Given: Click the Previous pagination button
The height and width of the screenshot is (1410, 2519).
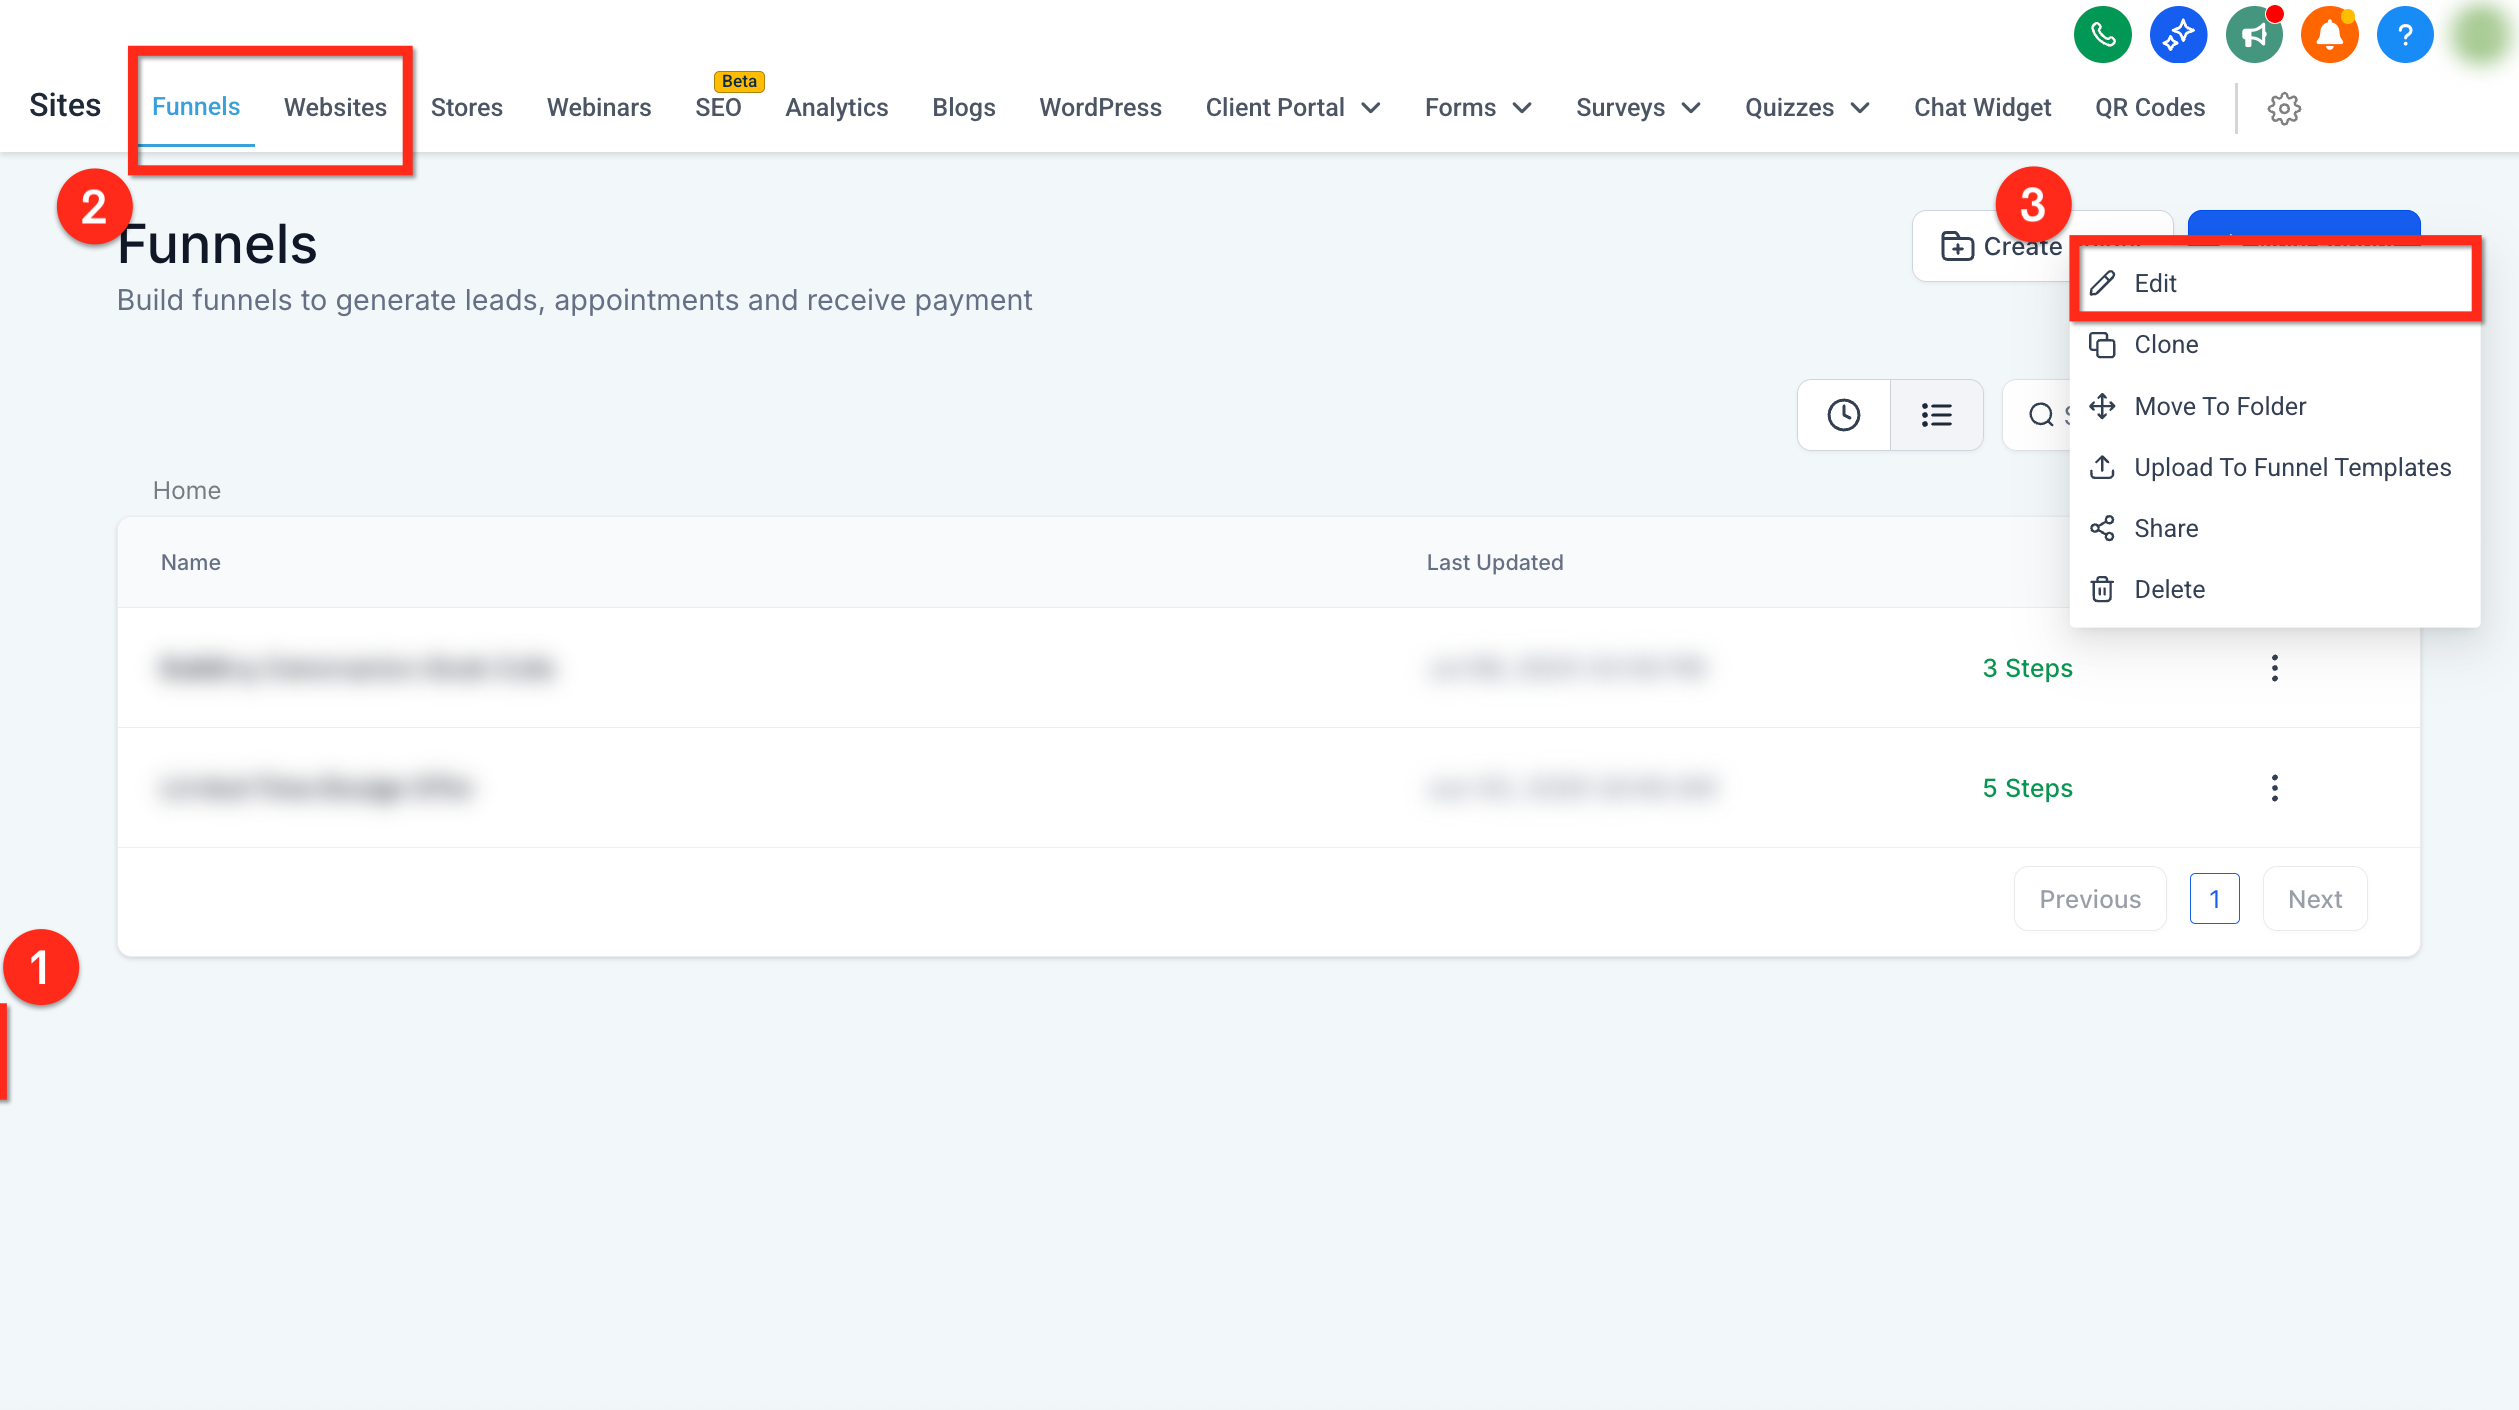Looking at the screenshot, I should [x=2090, y=899].
